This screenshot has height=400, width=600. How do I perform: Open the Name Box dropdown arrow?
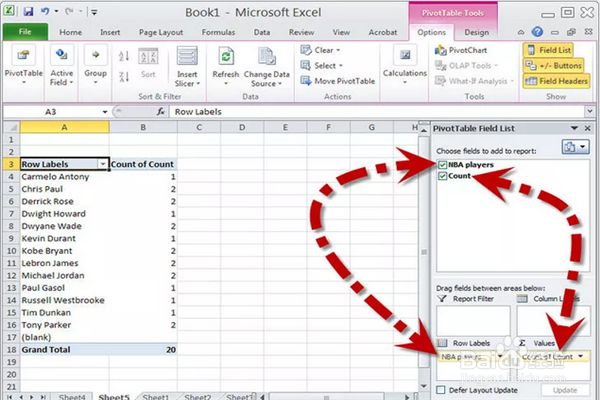coord(104,112)
